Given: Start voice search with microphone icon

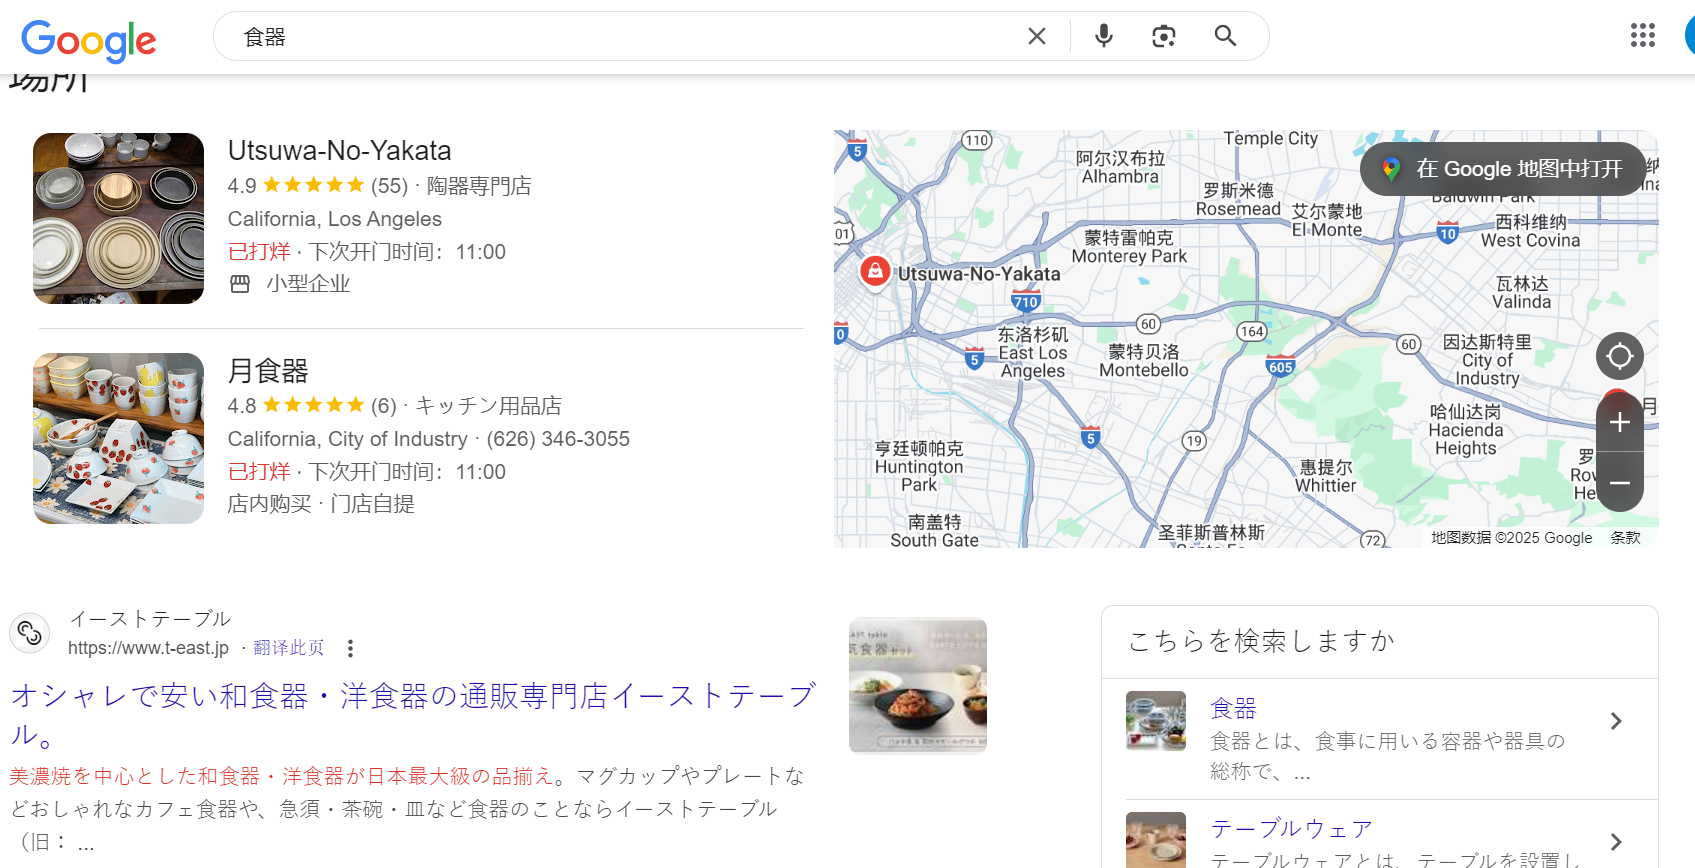Looking at the screenshot, I should tap(1104, 36).
